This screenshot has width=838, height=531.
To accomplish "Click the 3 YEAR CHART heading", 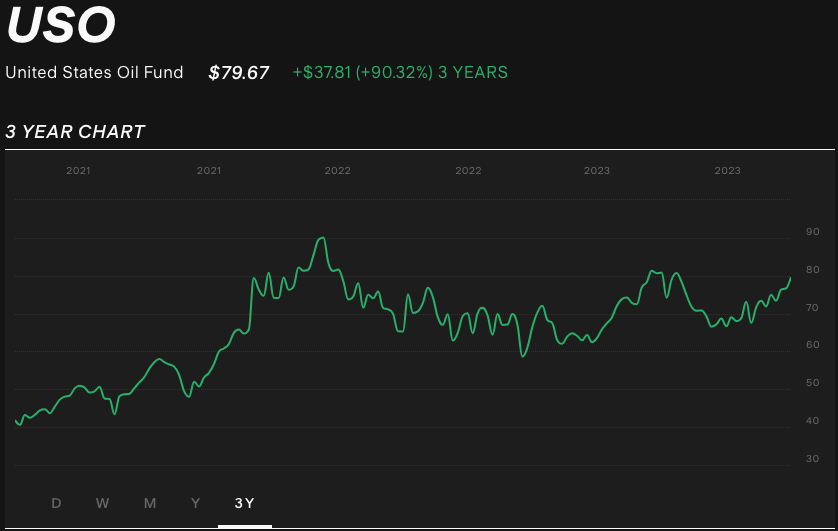I will click(75, 131).
